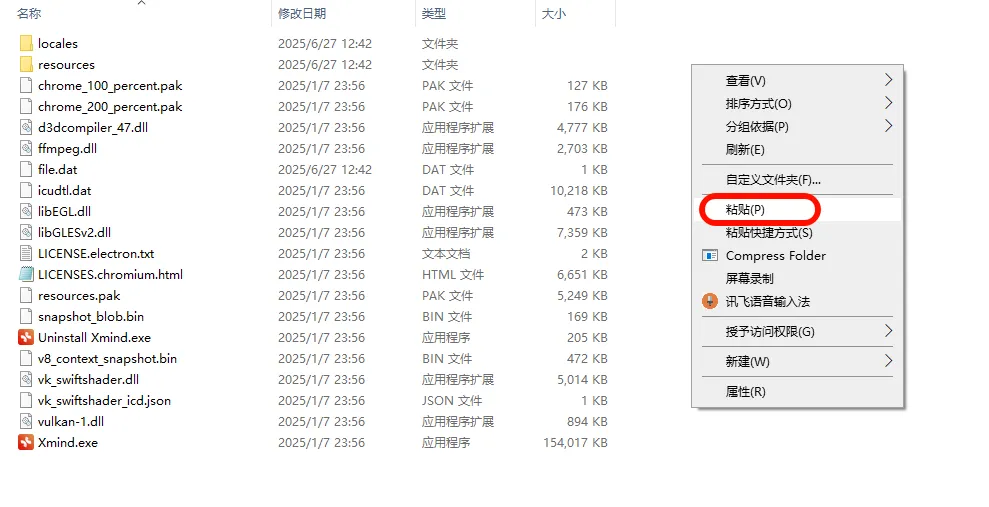
Task: Click the vk_swiftshader.dll file icon
Action: point(26,379)
